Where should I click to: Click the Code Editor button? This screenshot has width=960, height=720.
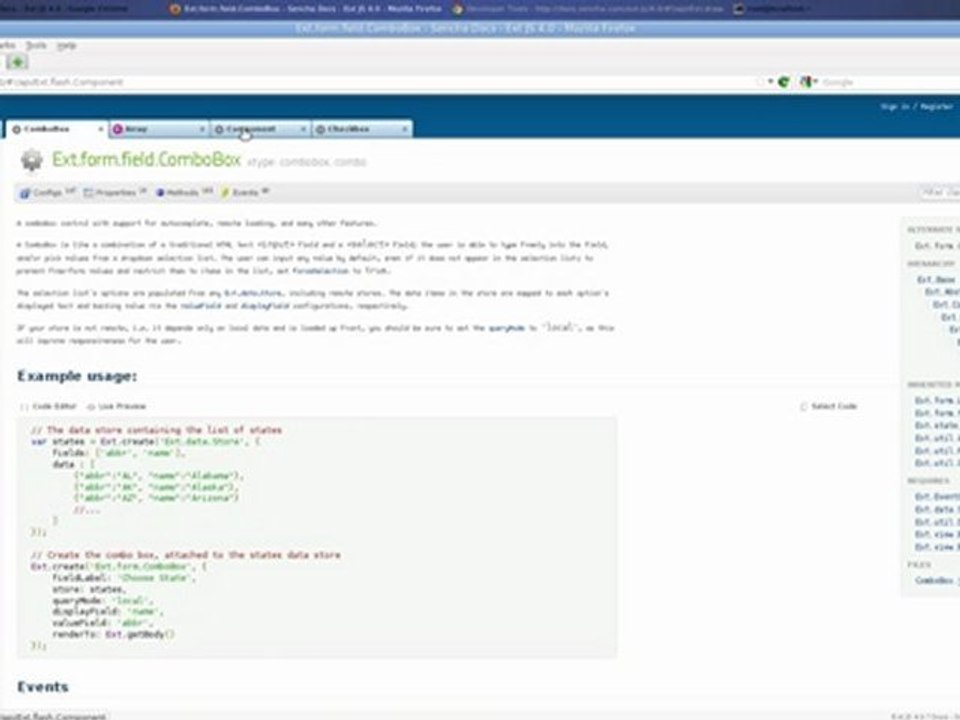pyautogui.click(x=48, y=407)
